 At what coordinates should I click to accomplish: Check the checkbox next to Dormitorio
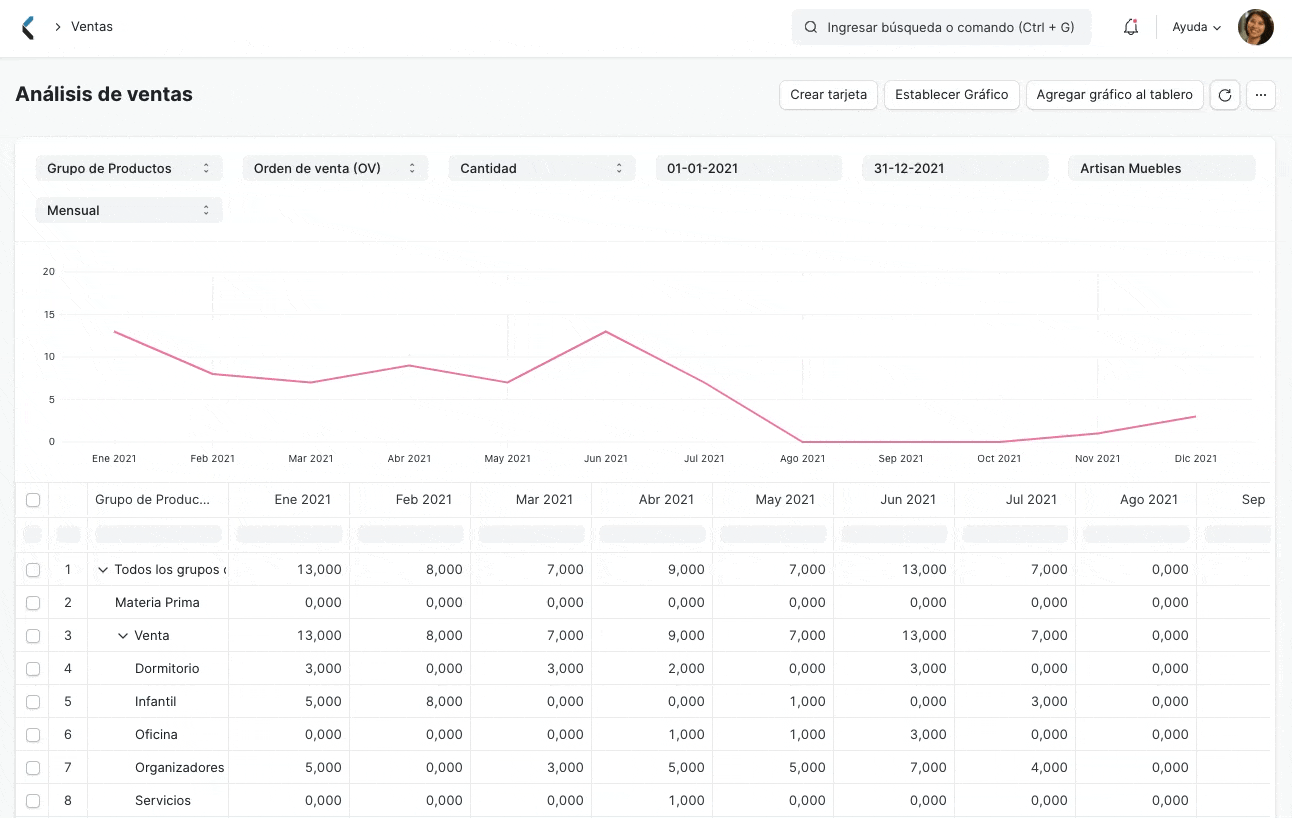33,668
